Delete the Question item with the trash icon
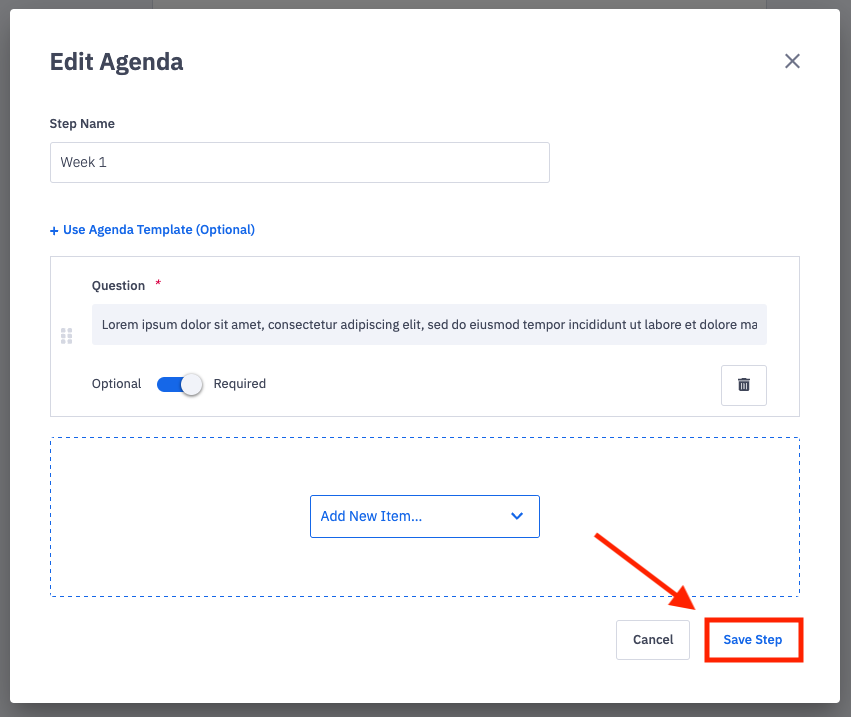This screenshot has height=717, width=851. (743, 385)
